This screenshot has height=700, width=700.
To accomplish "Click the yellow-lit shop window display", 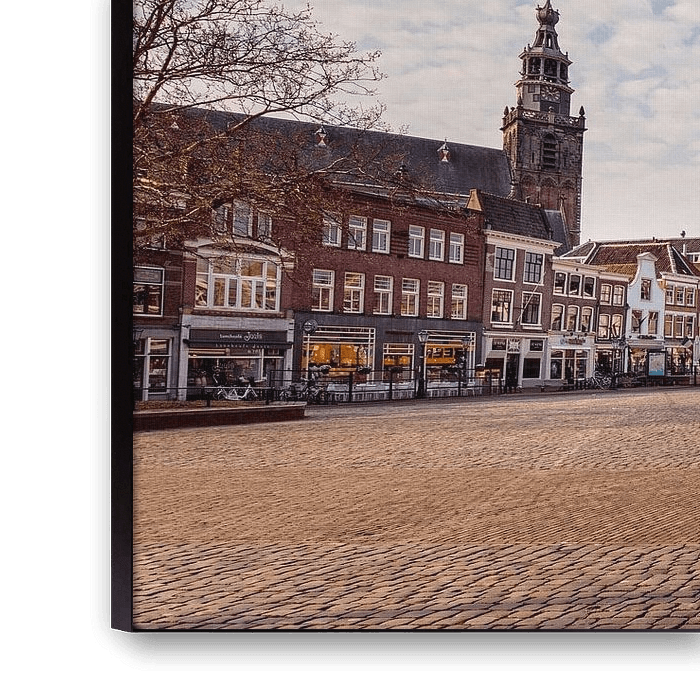I will pos(338,355).
